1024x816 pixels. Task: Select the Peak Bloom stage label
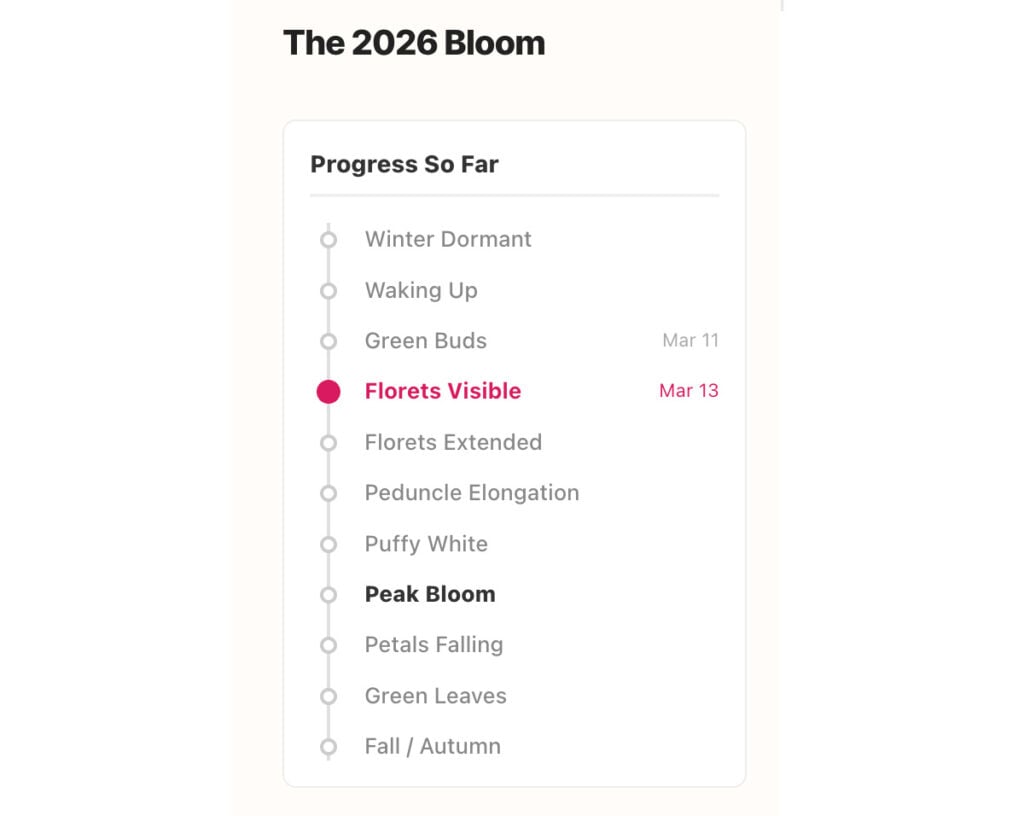pos(429,594)
